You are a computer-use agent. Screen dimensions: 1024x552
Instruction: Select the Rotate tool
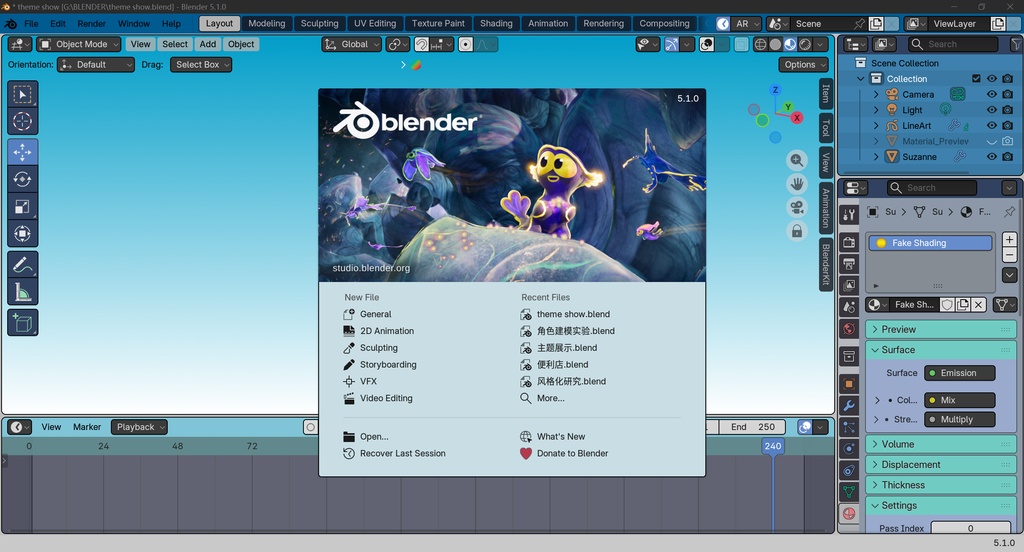(x=22, y=179)
